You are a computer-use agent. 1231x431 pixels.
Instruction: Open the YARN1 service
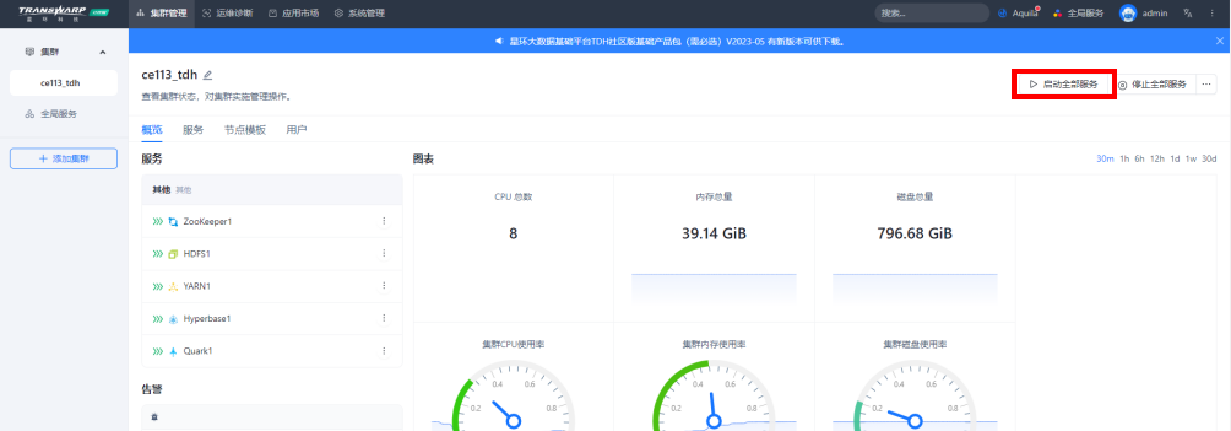click(x=198, y=286)
